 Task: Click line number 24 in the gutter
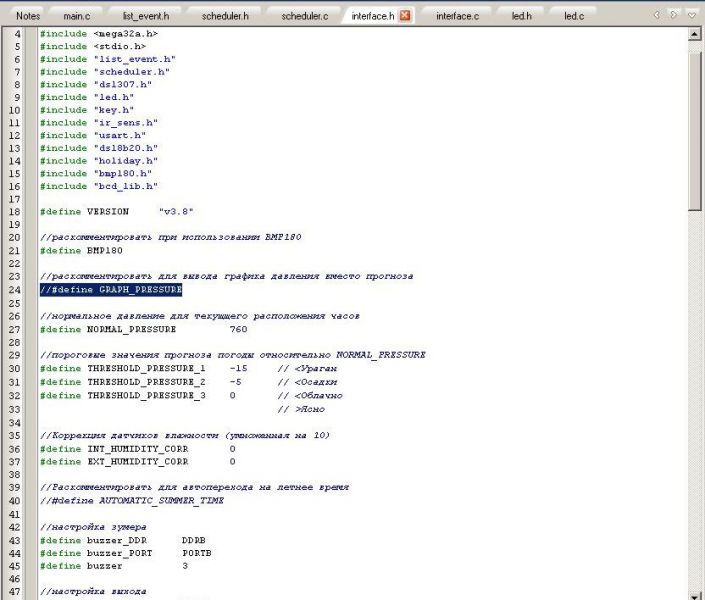[x=16, y=290]
